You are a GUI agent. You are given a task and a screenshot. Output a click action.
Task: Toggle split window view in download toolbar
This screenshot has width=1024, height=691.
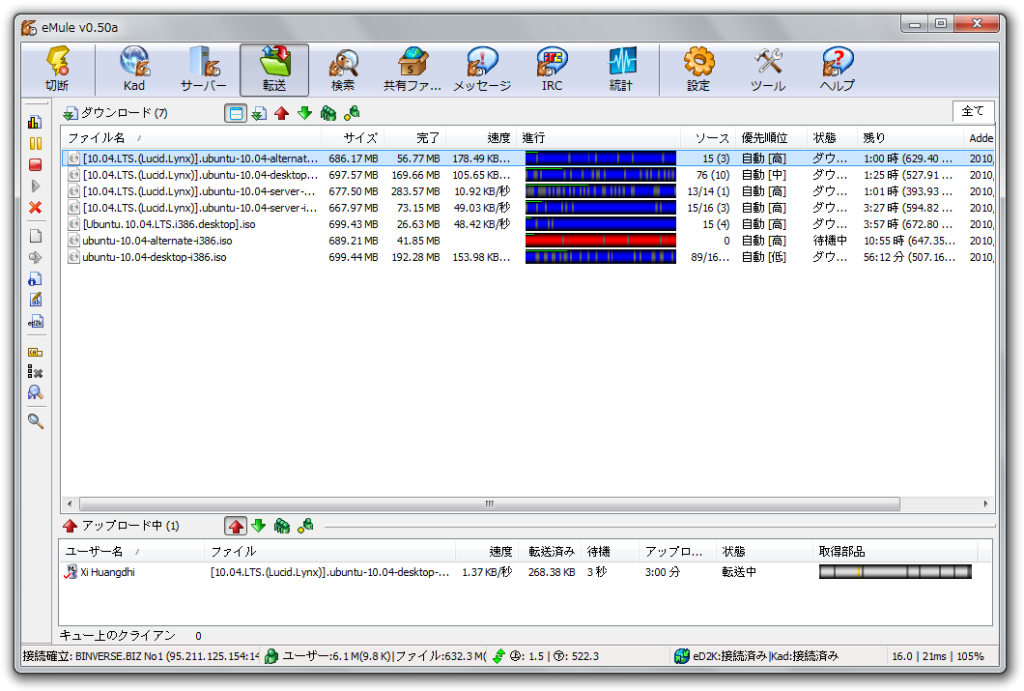tap(236, 114)
